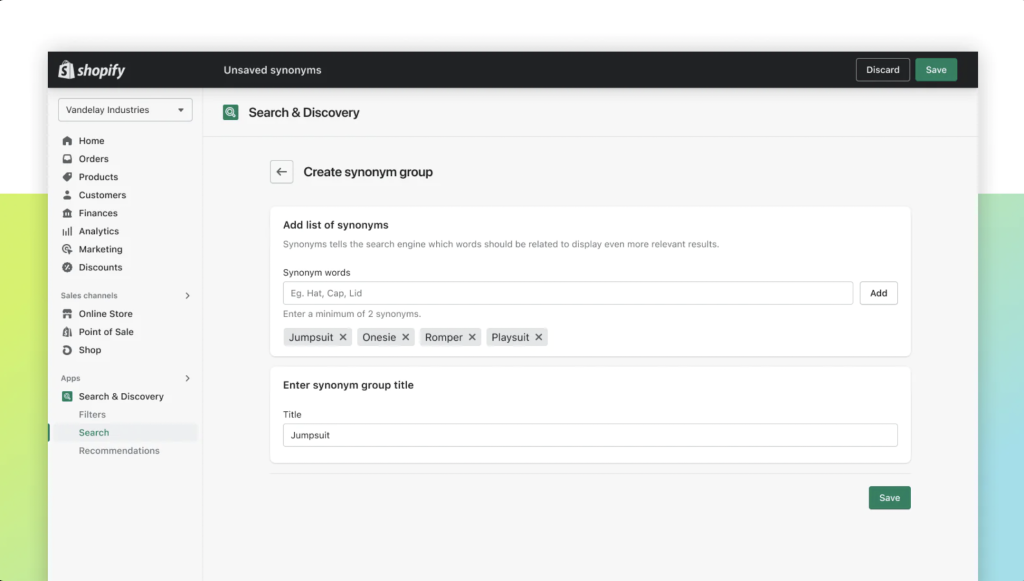Open the Home page from the sidebar
The height and width of the screenshot is (581, 1024).
click(x=91, y=140)
